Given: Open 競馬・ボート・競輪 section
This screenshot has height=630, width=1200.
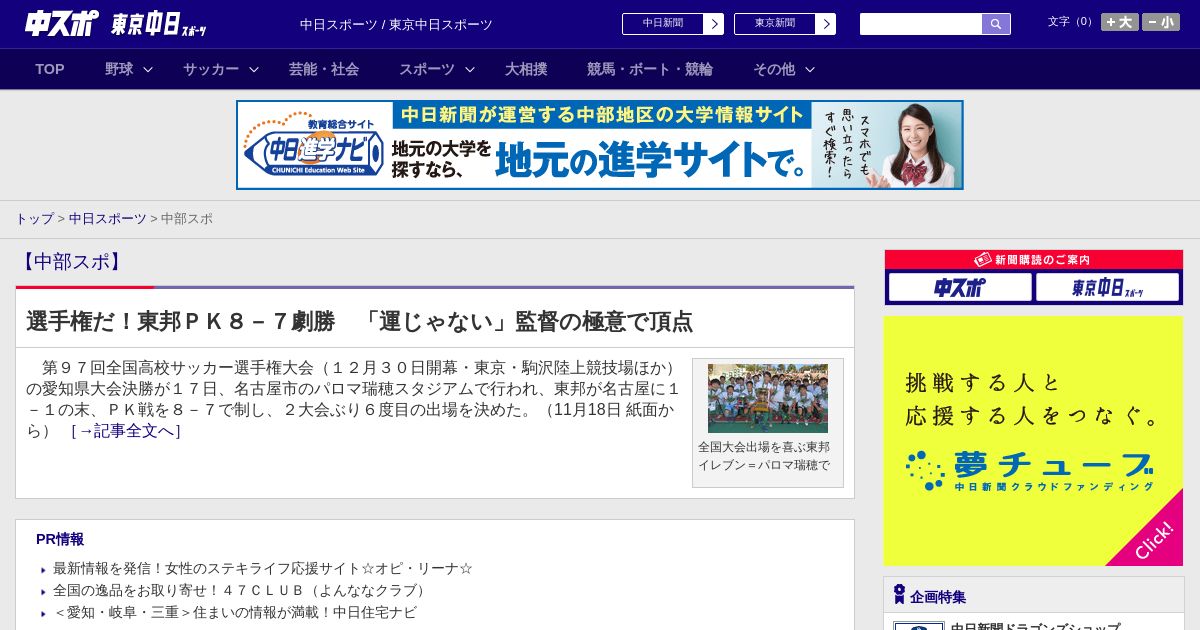Looking at the screenshot, I should point(650,69).
